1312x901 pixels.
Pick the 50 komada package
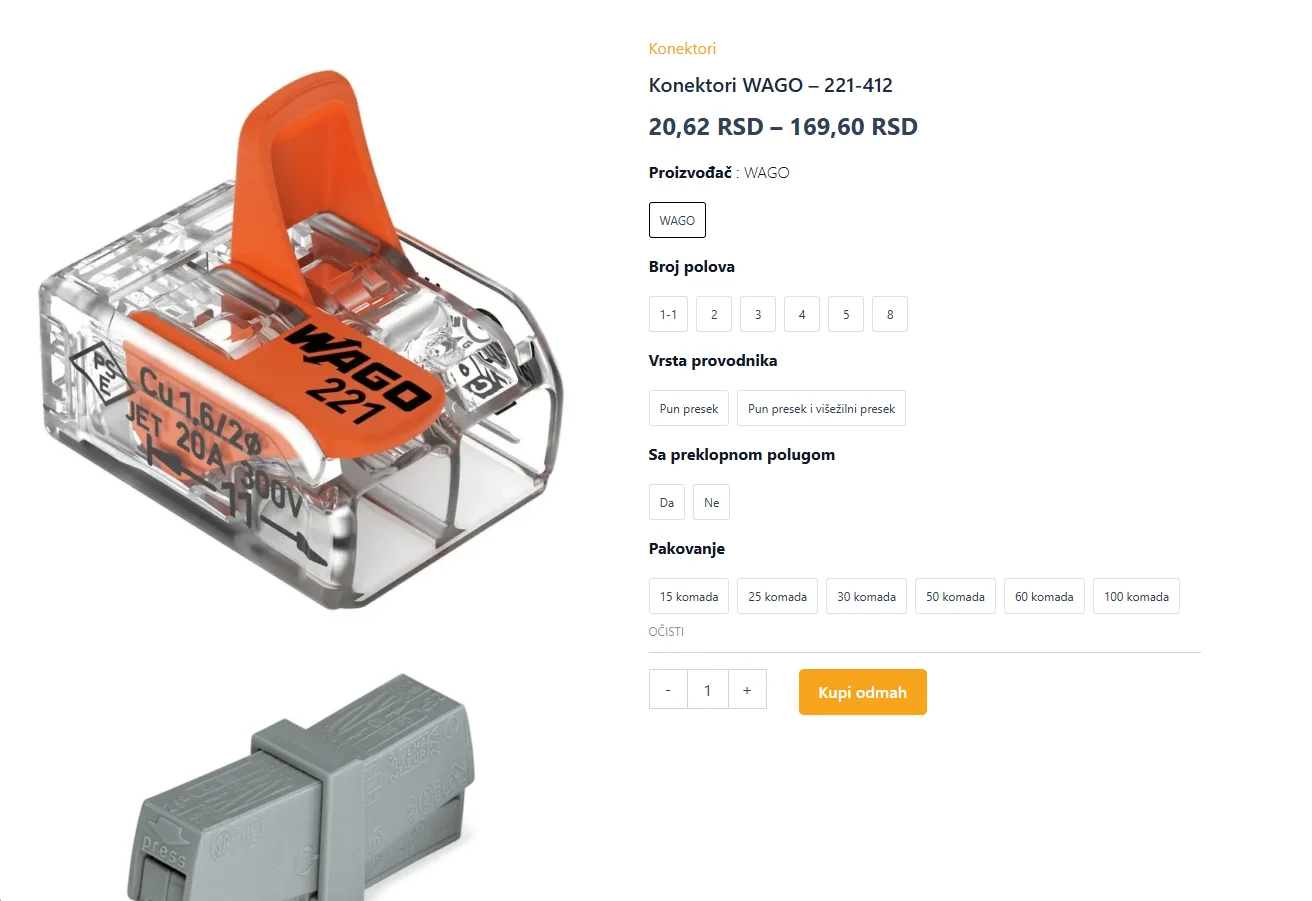click(955, 596)
